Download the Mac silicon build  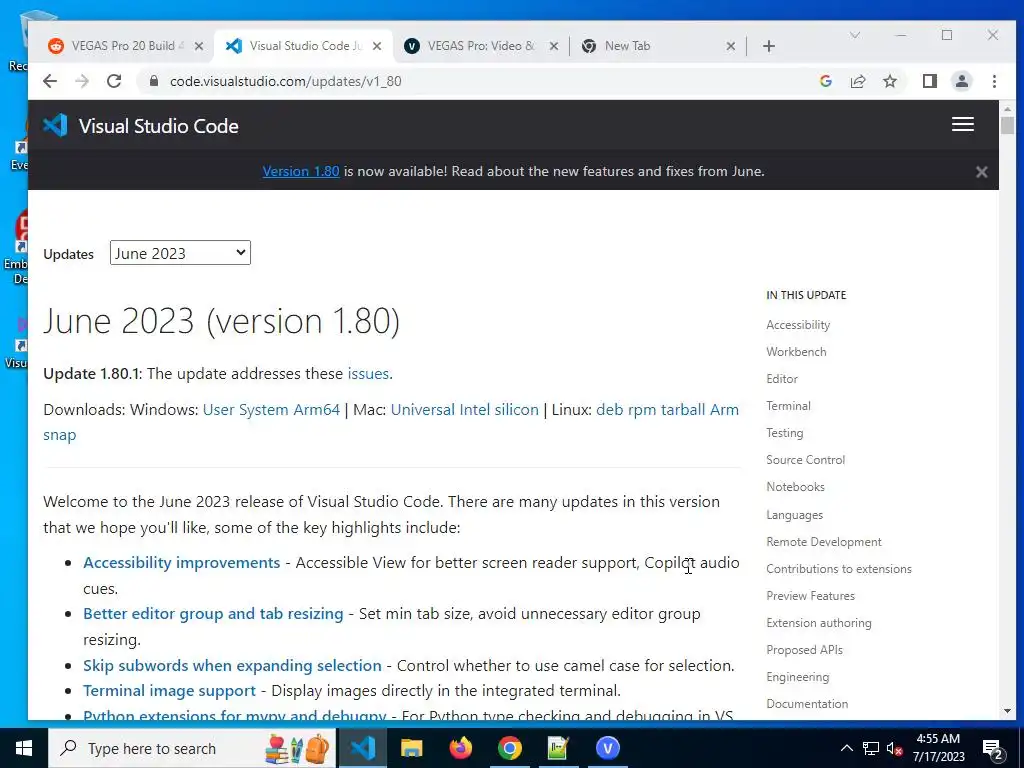tap(517, 409)
